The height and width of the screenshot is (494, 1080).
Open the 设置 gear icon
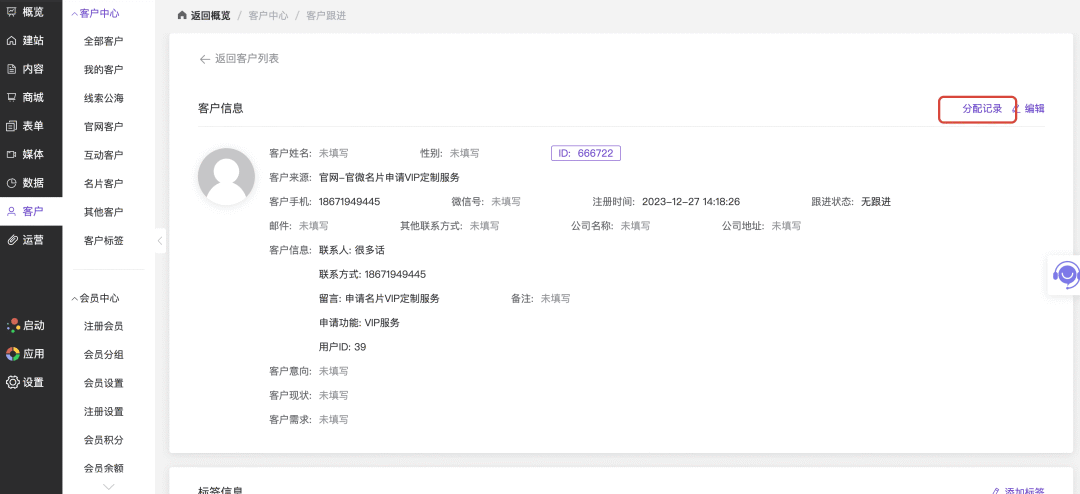point(13,382)
